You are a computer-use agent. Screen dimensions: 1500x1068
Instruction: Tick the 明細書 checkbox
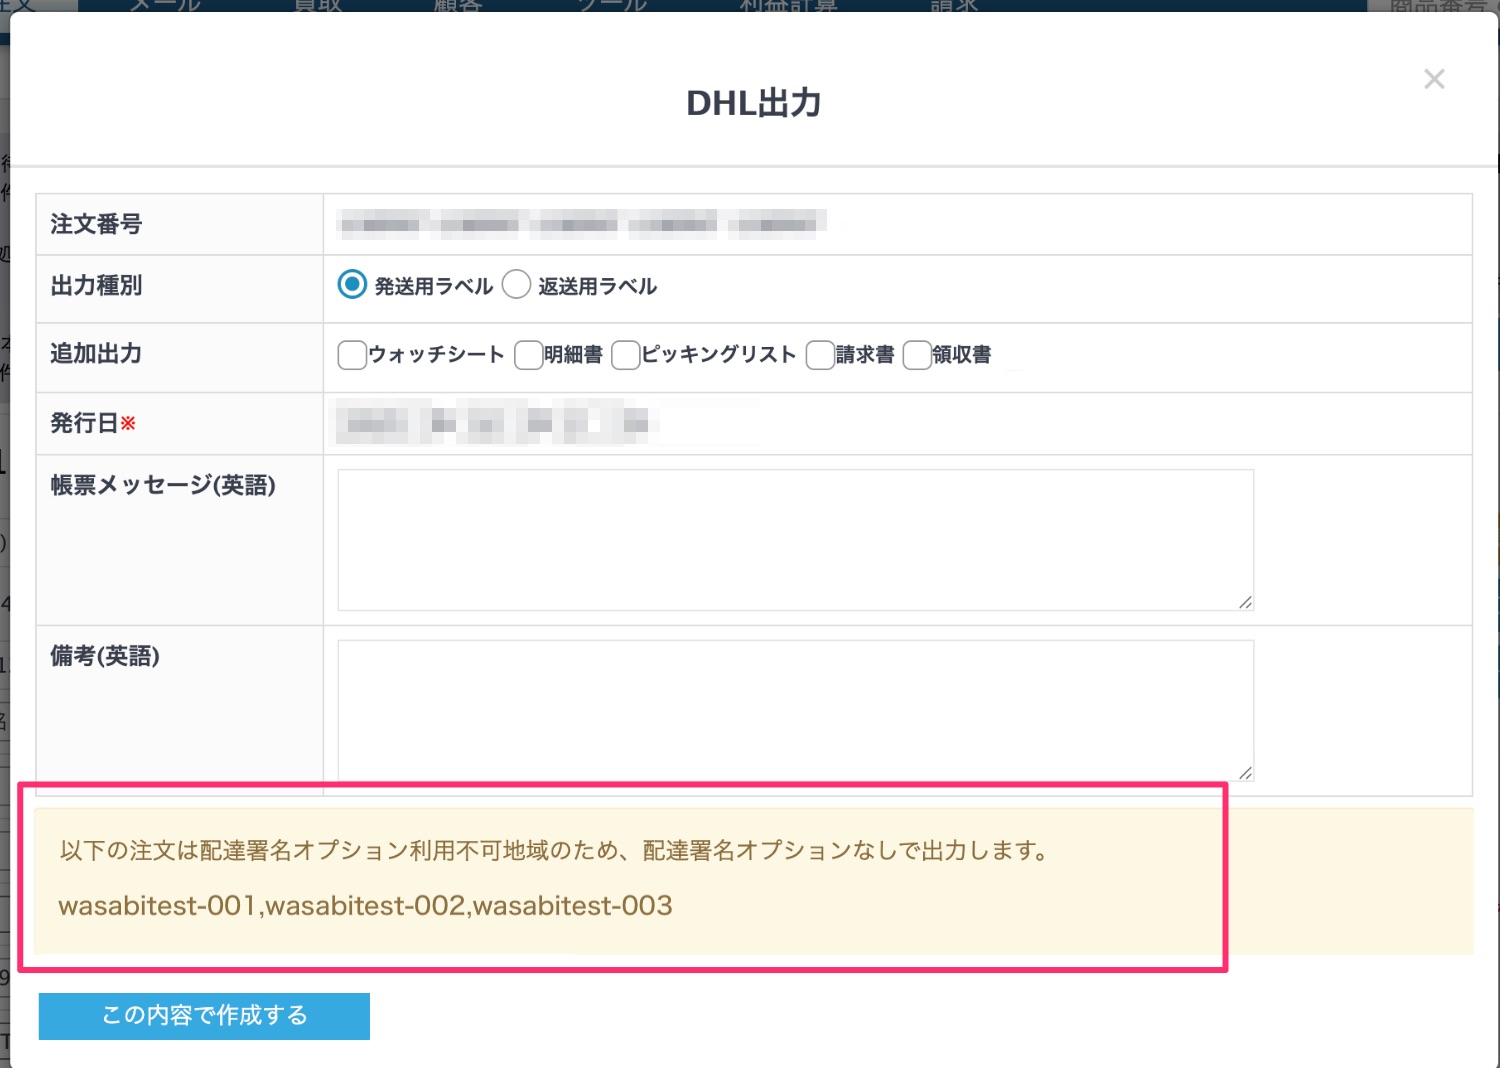528,355
